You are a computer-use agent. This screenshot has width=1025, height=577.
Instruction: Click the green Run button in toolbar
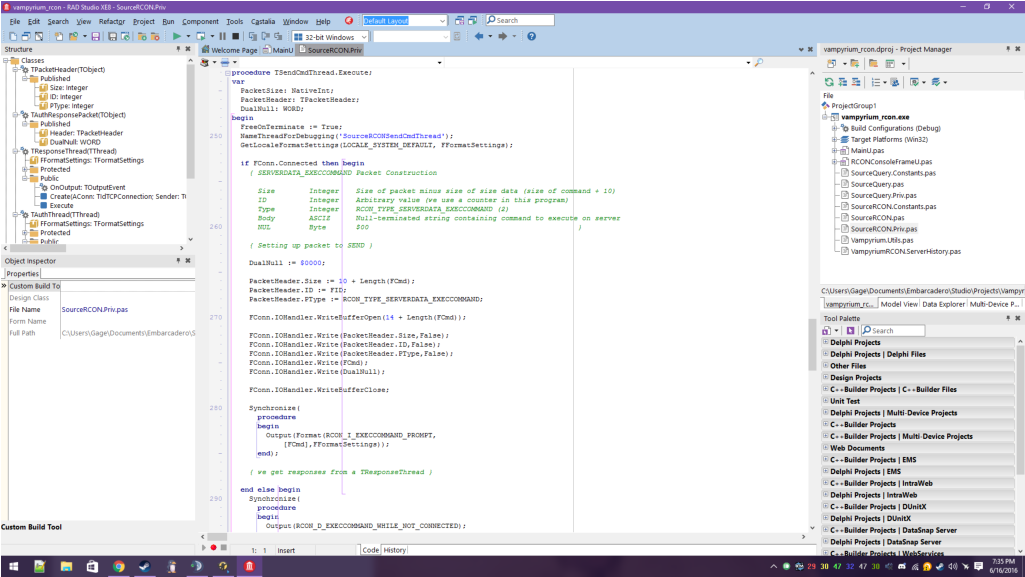coord(176,37)
